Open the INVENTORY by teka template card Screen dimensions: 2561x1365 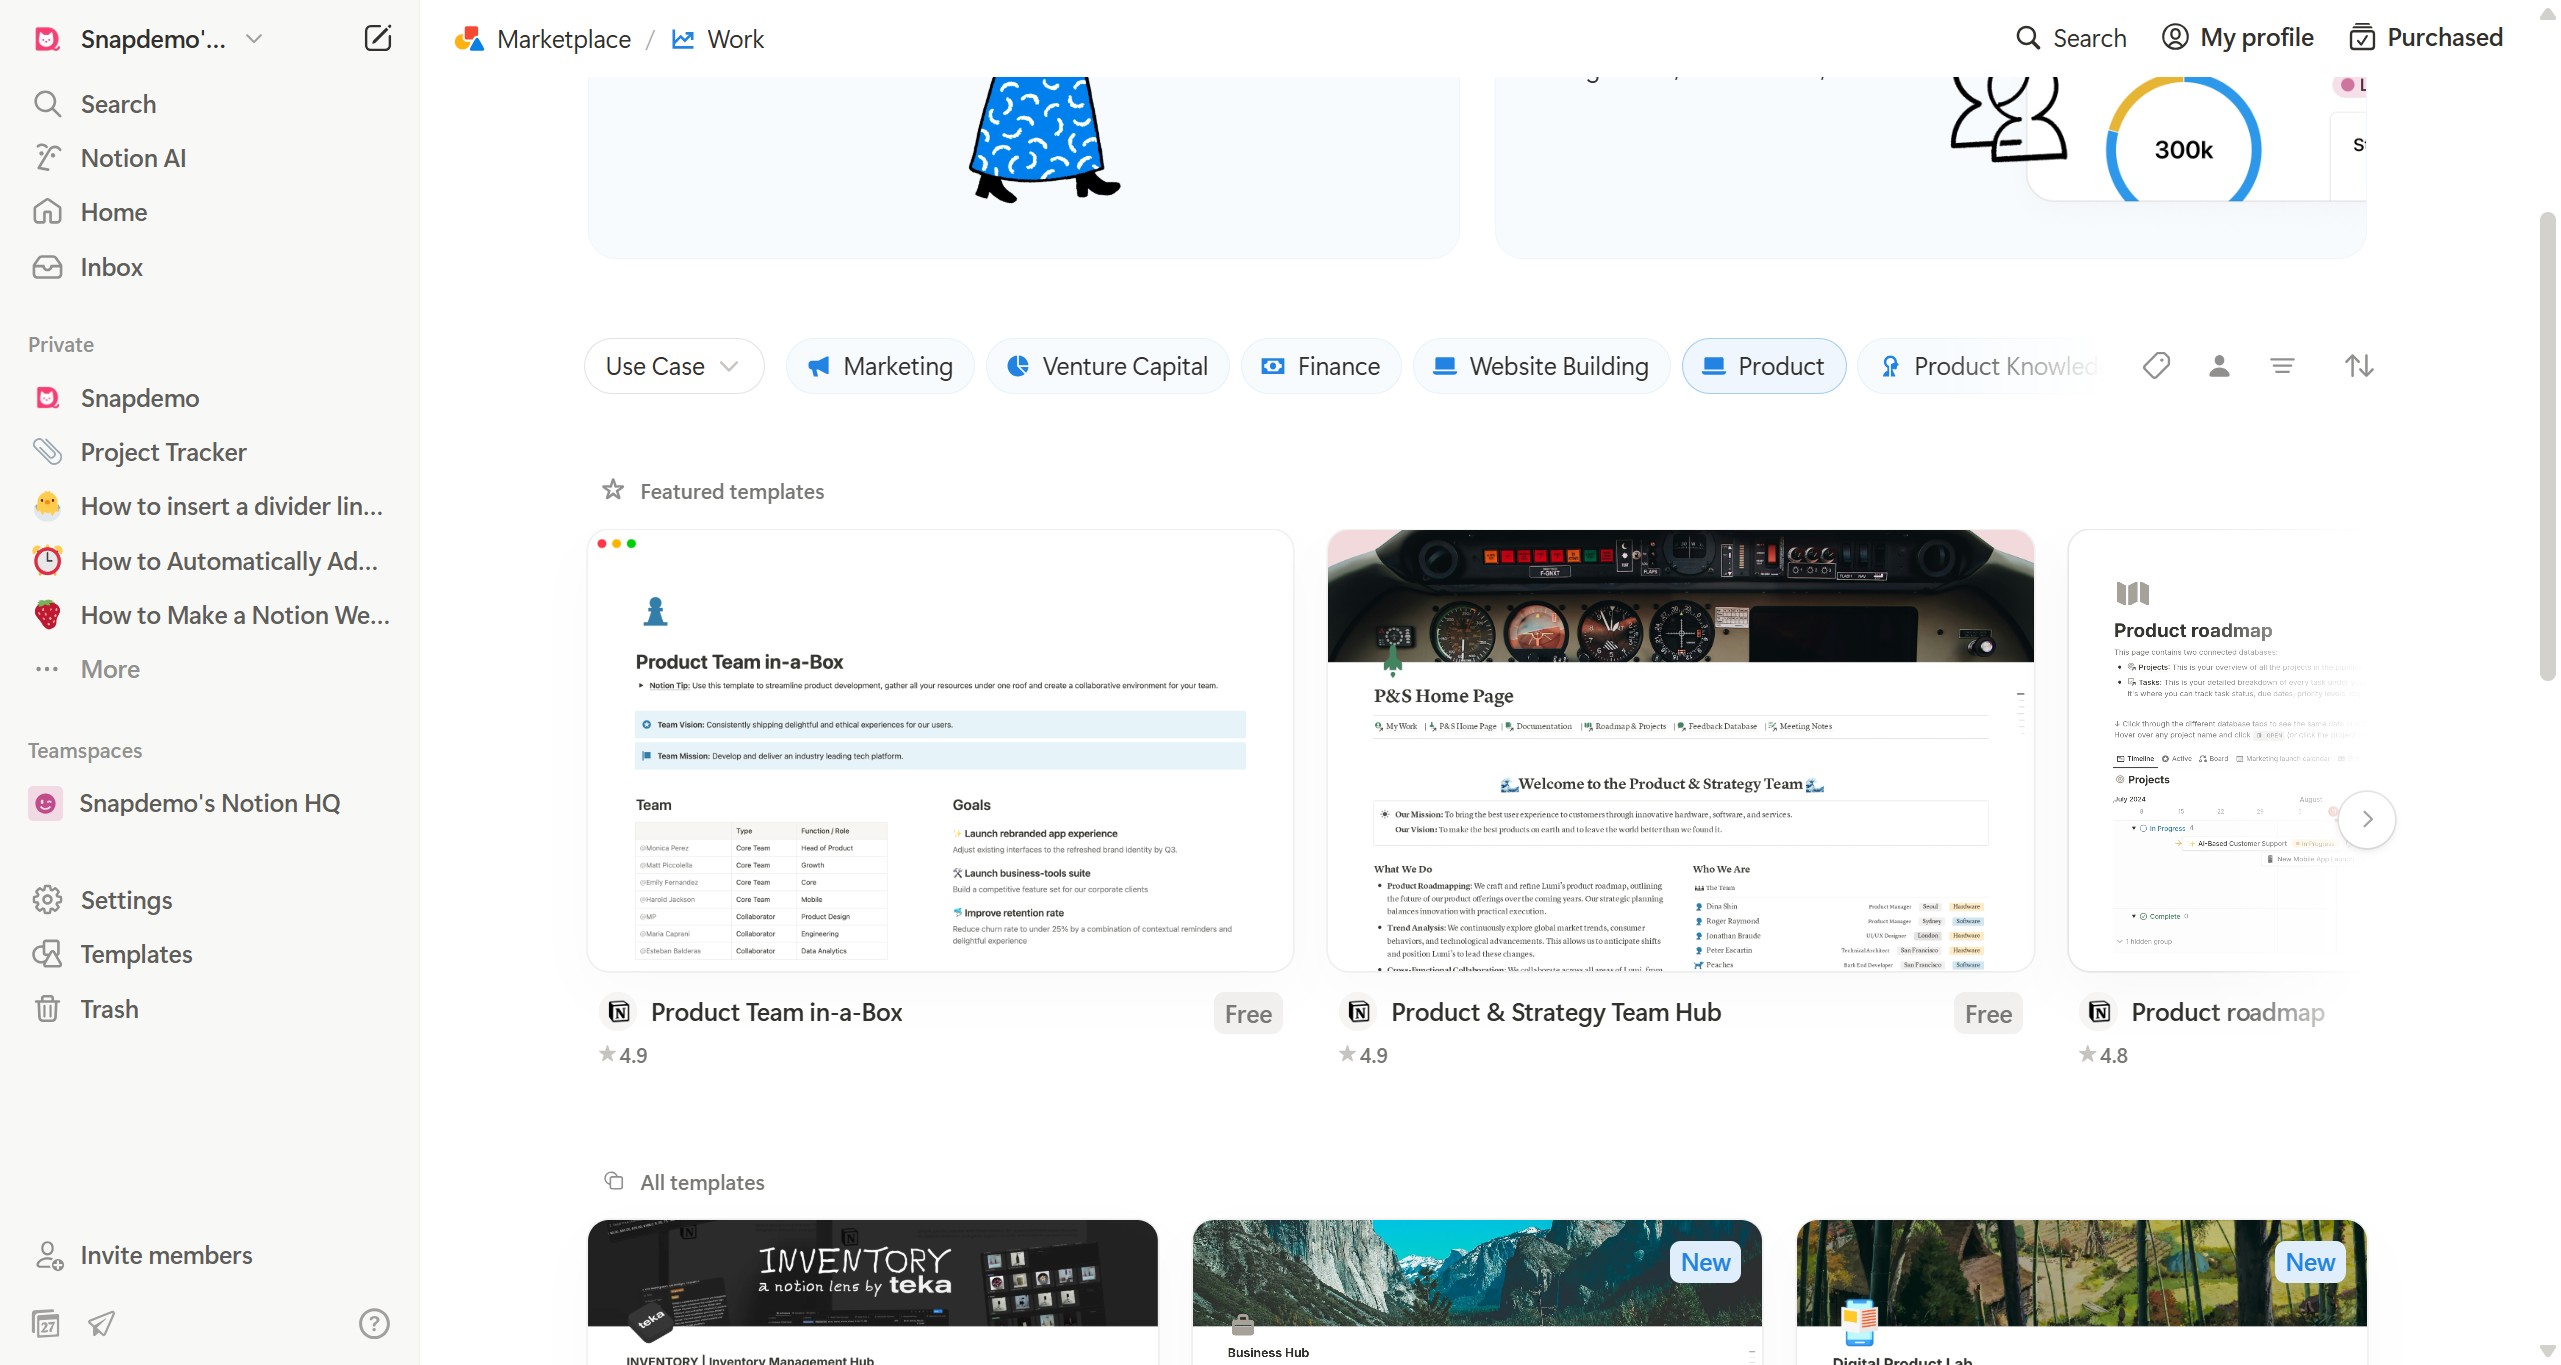(873, 1291)
